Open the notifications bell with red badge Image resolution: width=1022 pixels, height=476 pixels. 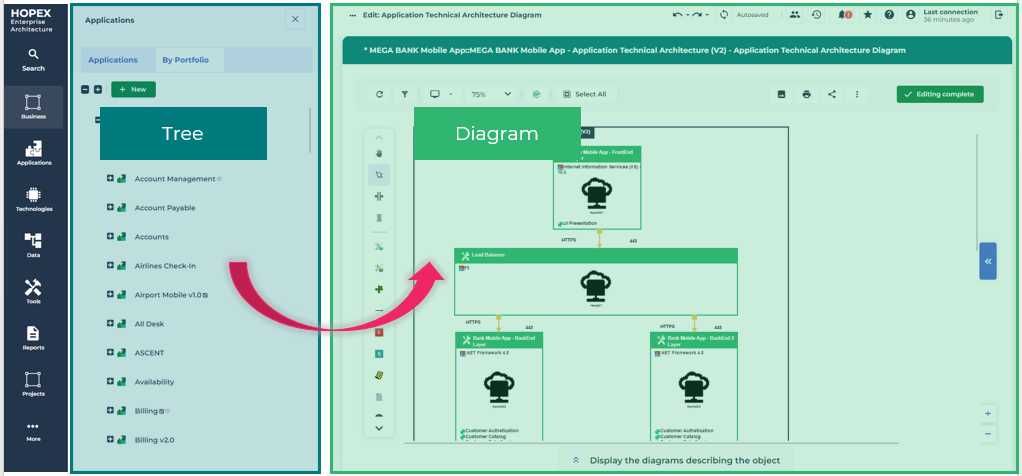[x=845, y=15]
